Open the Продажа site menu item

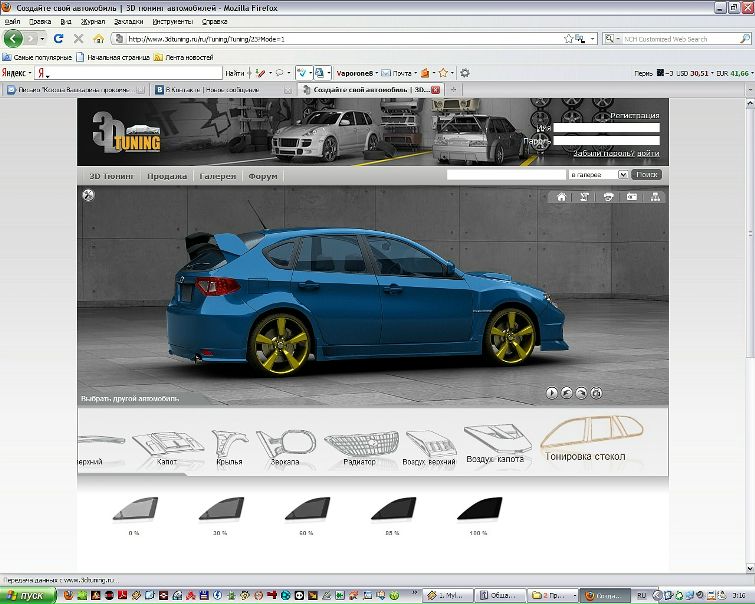[167, 176]
